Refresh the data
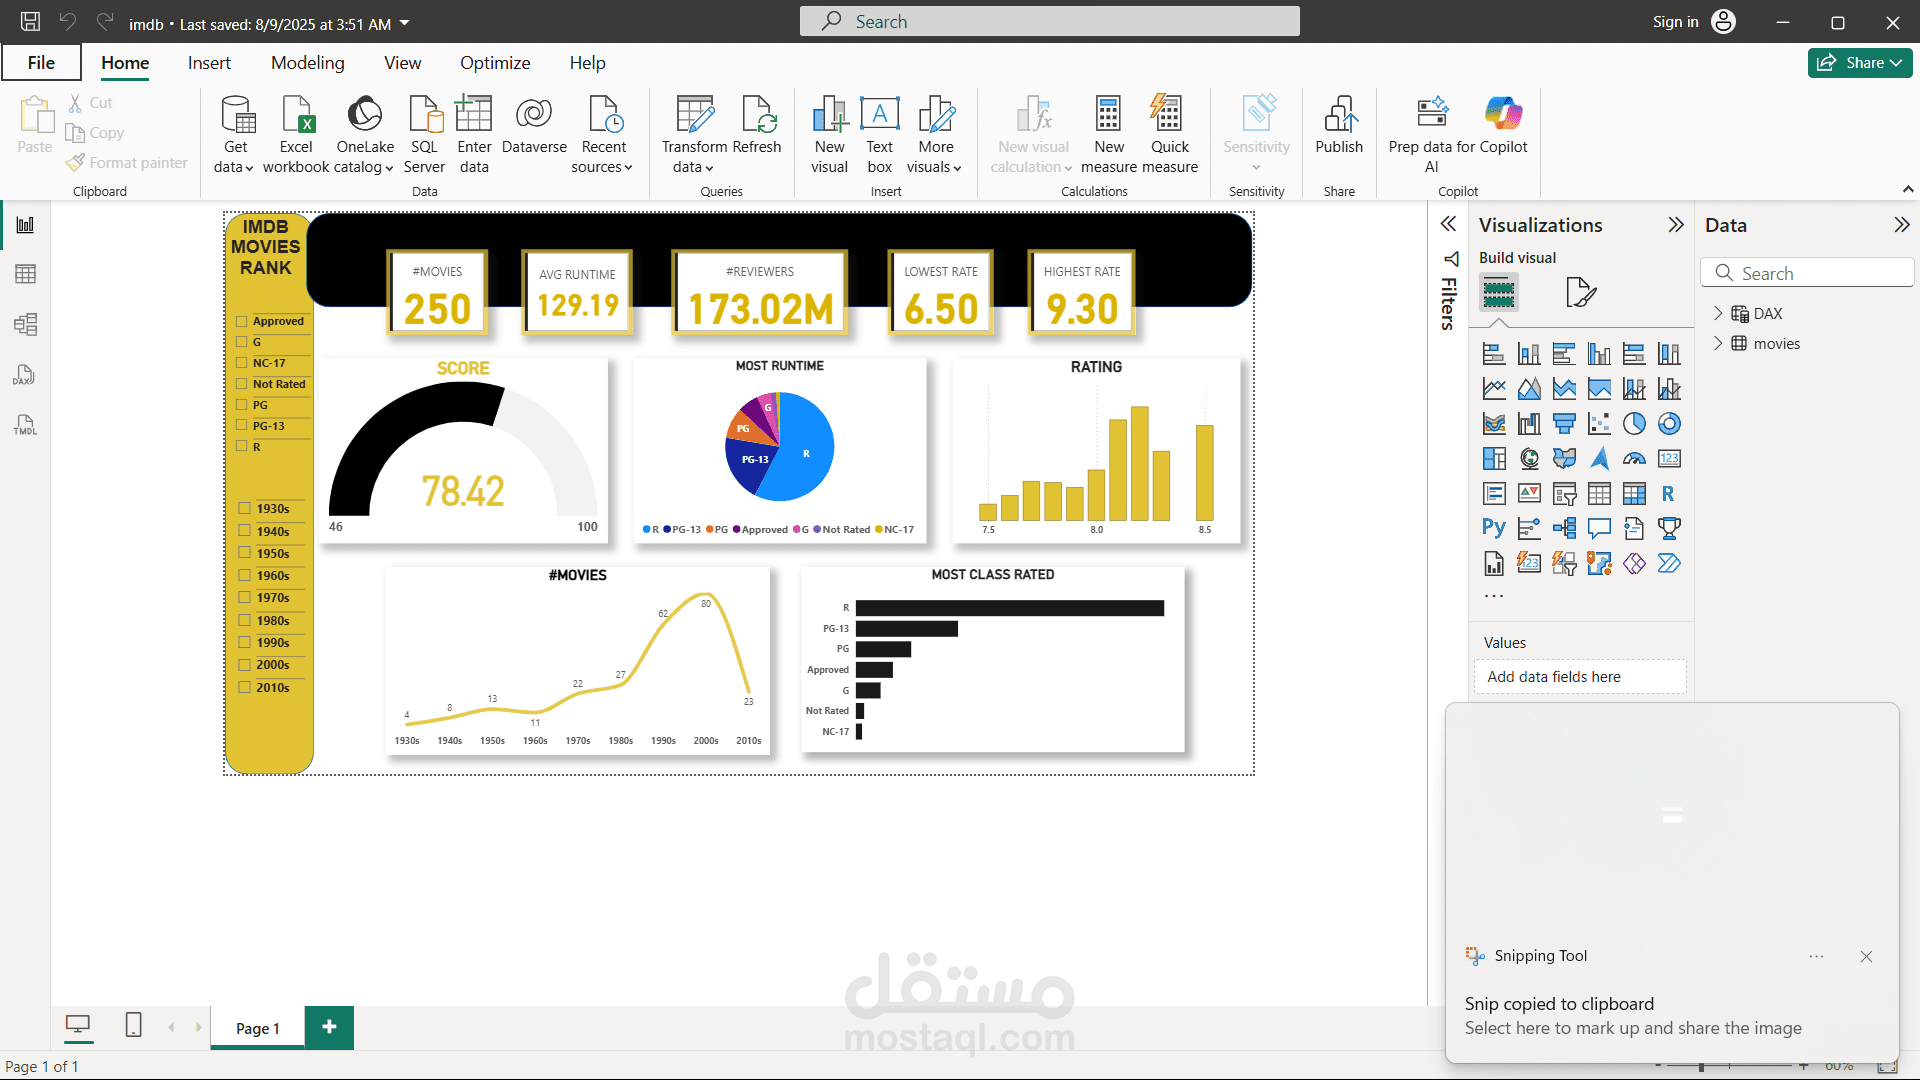The height and width of the screenshot is (1080, 1920). (x=757, y=125)
